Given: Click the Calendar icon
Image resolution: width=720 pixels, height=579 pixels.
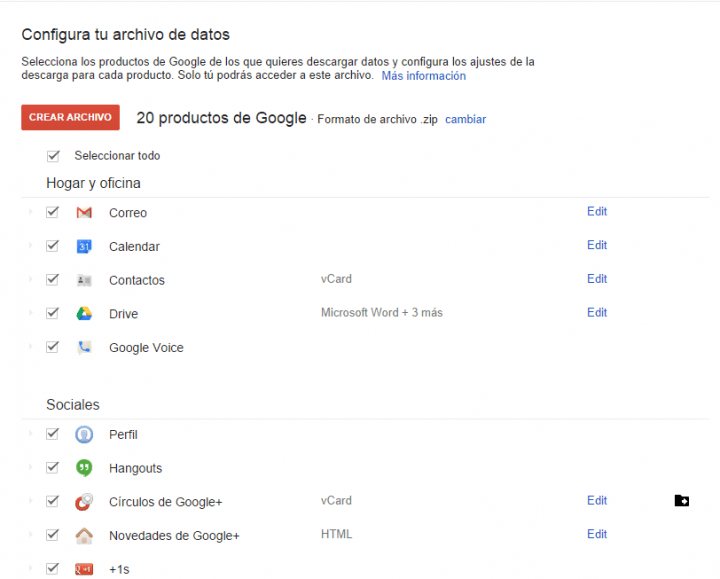Looking at the screenshot, I should point(84,247).
